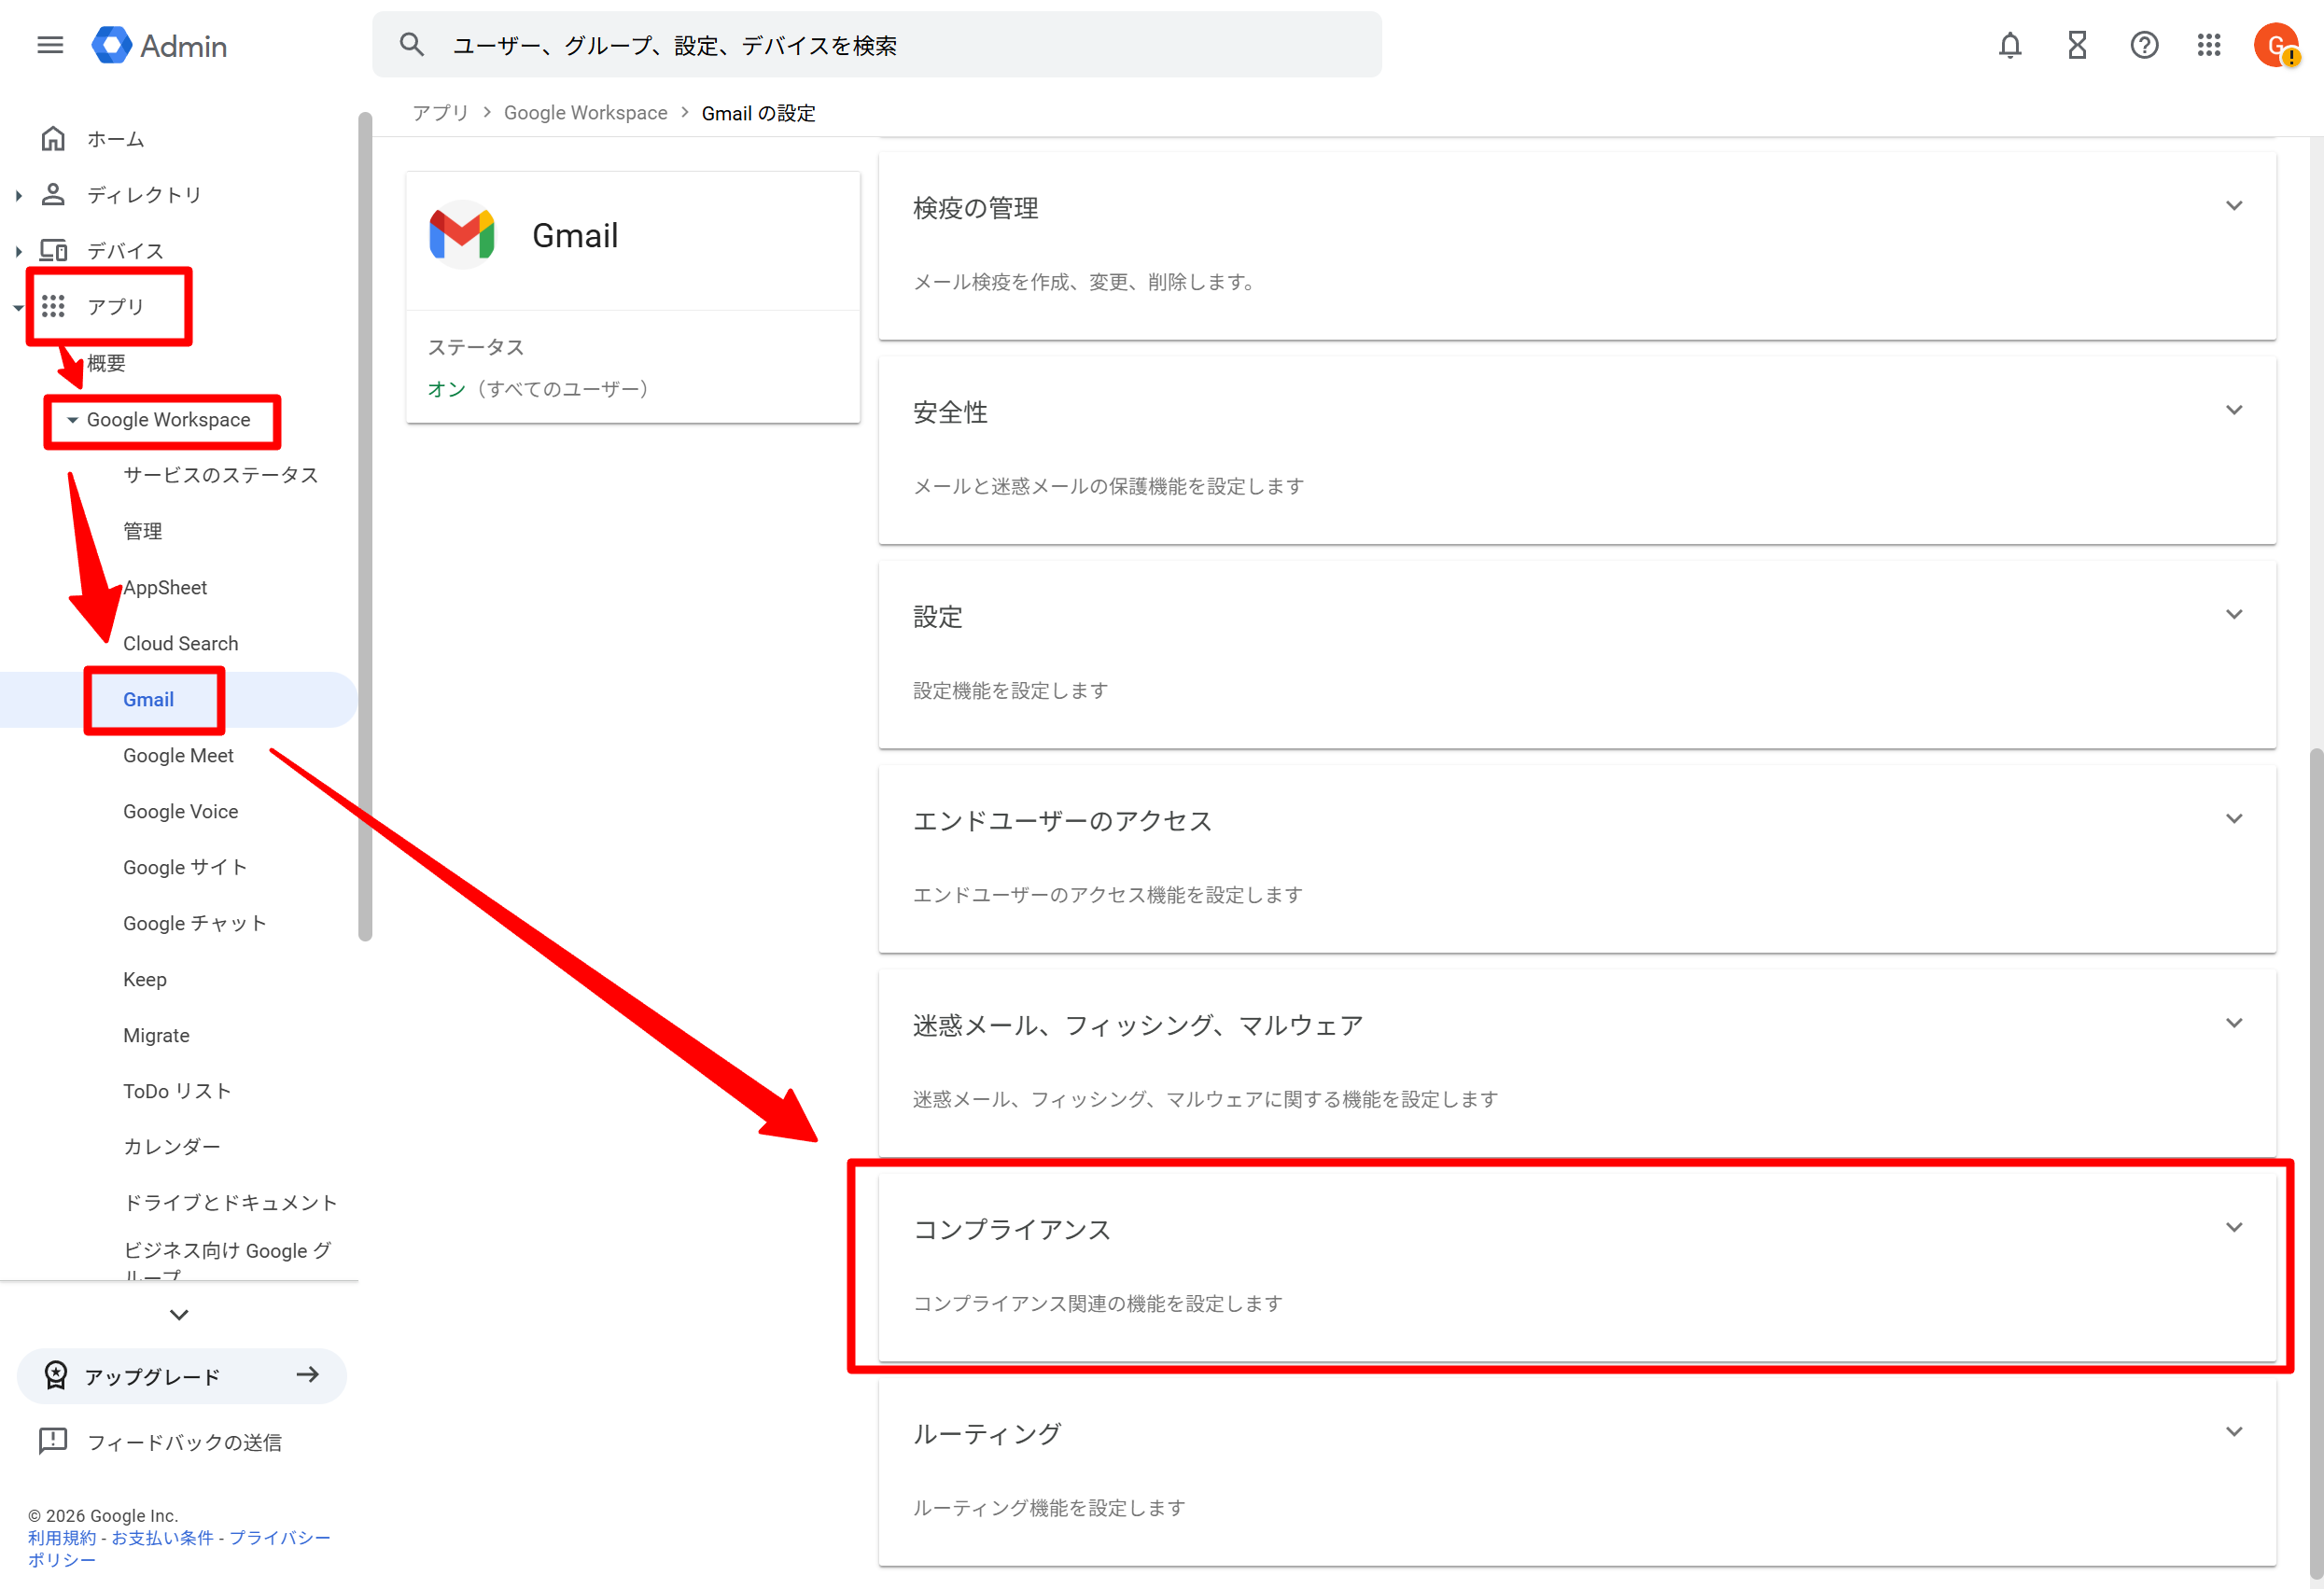The width and height of the screenshot is (2324, 1589).
Task: Click the アップグレード button
Action: (182, 1376)
